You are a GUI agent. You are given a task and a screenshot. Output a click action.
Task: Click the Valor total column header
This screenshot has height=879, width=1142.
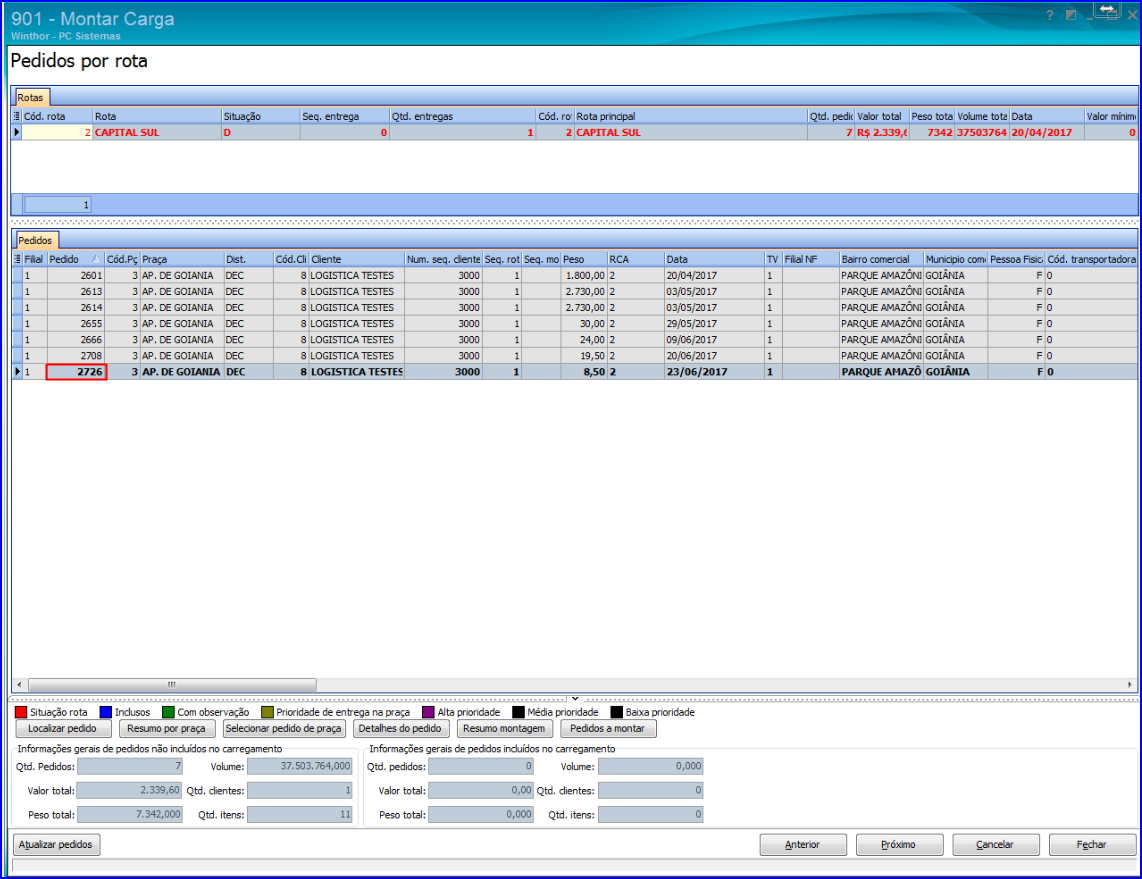[881, 116]
